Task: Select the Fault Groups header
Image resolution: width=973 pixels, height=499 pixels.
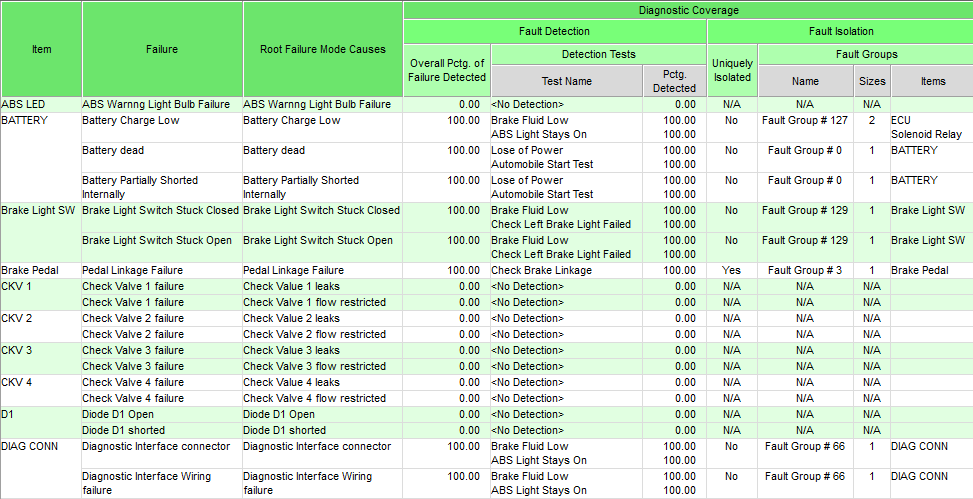Action: pos(865,54)
